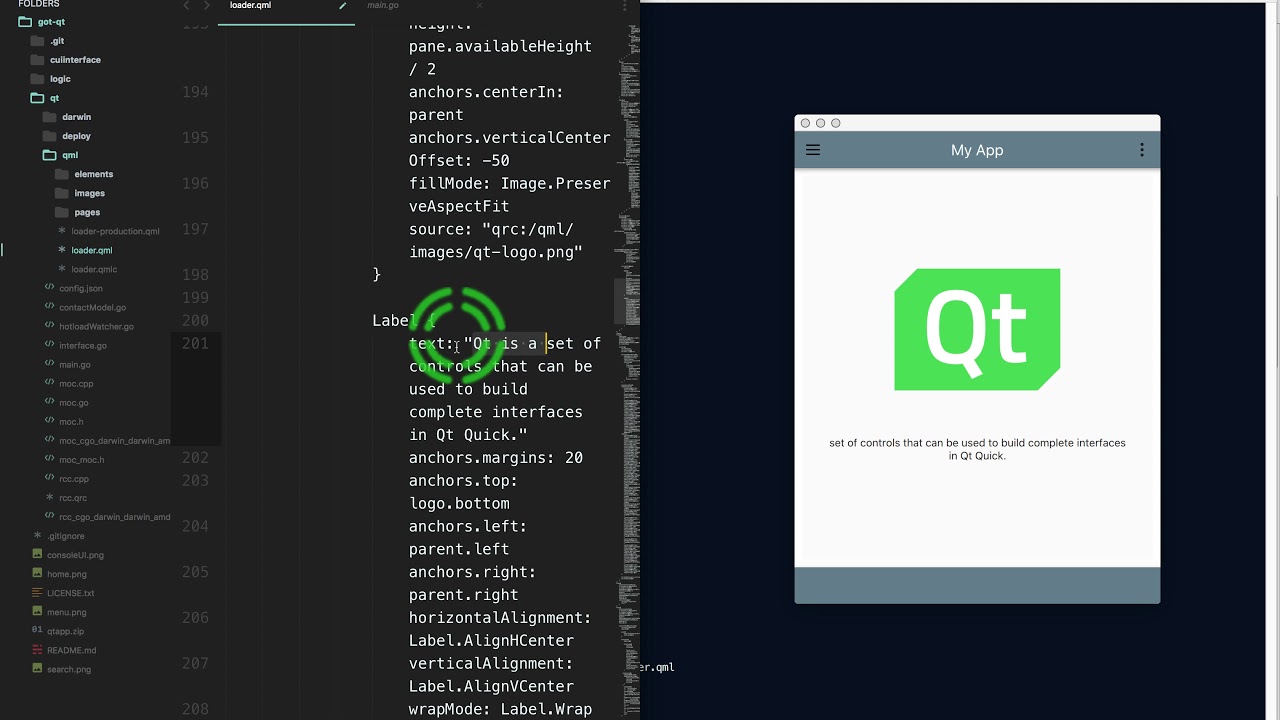Open the hamburger menu in My App
This screenshot has width=1280, height=720.
click(x=813, y=150)
